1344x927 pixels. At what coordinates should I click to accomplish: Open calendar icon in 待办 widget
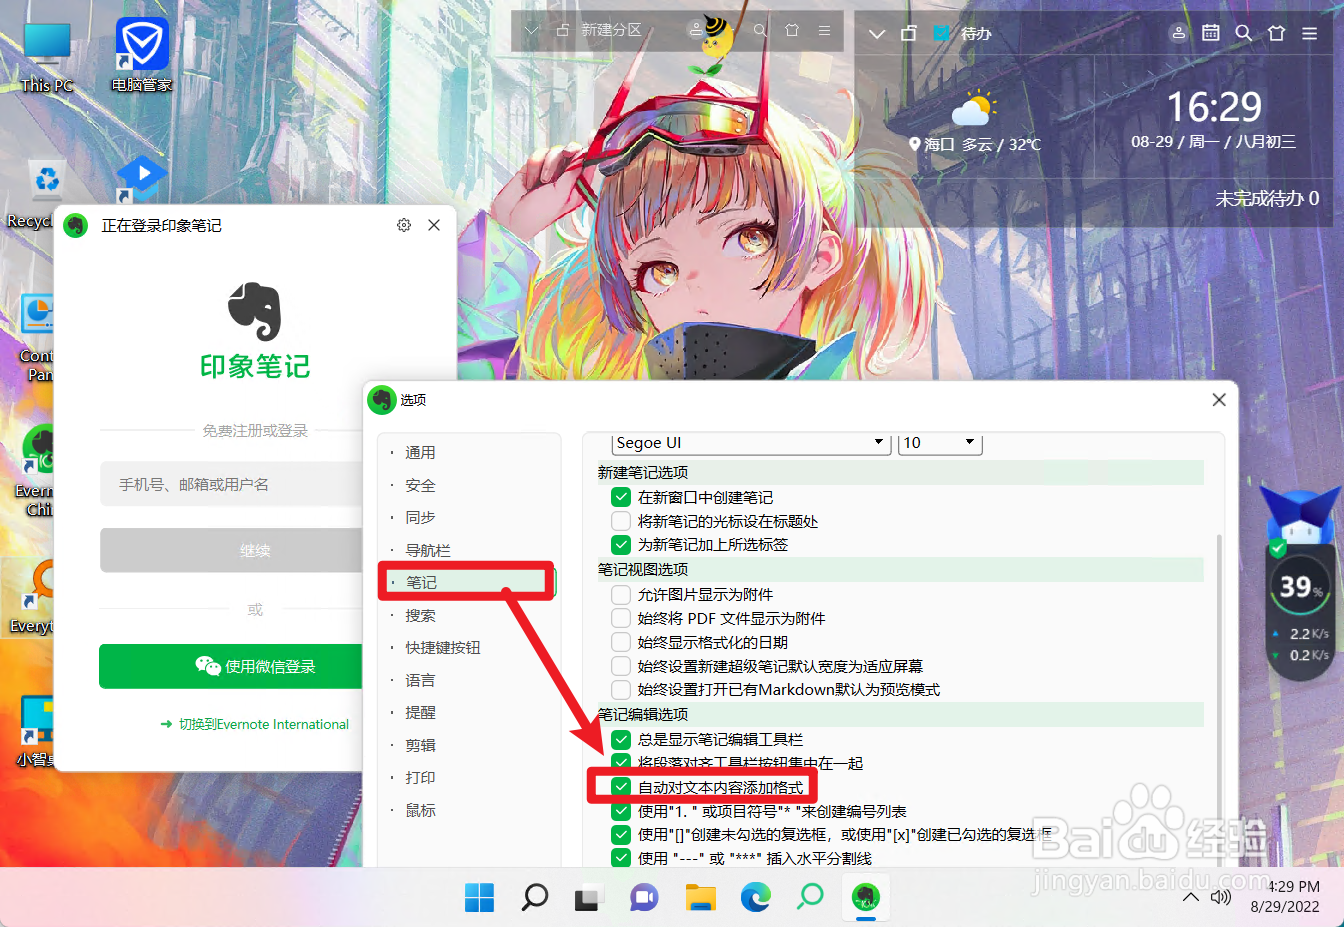pyautogui.click(x=1211, y=33)
